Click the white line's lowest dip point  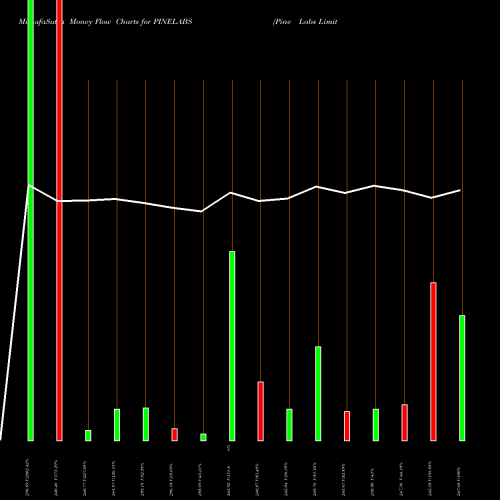click(201, 211)
